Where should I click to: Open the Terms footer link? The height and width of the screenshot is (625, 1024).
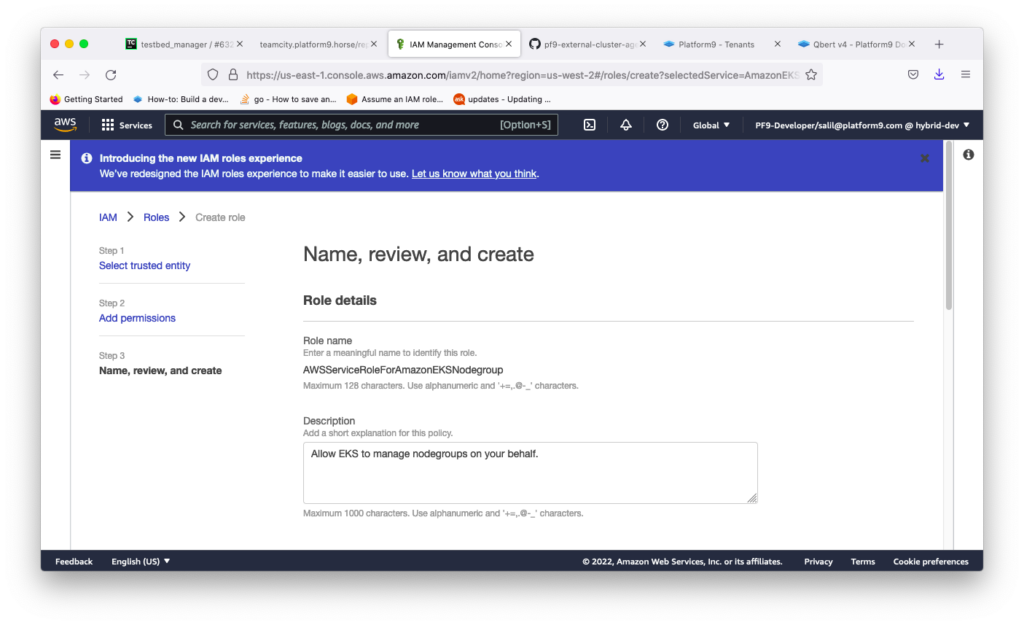pos(863,562)
